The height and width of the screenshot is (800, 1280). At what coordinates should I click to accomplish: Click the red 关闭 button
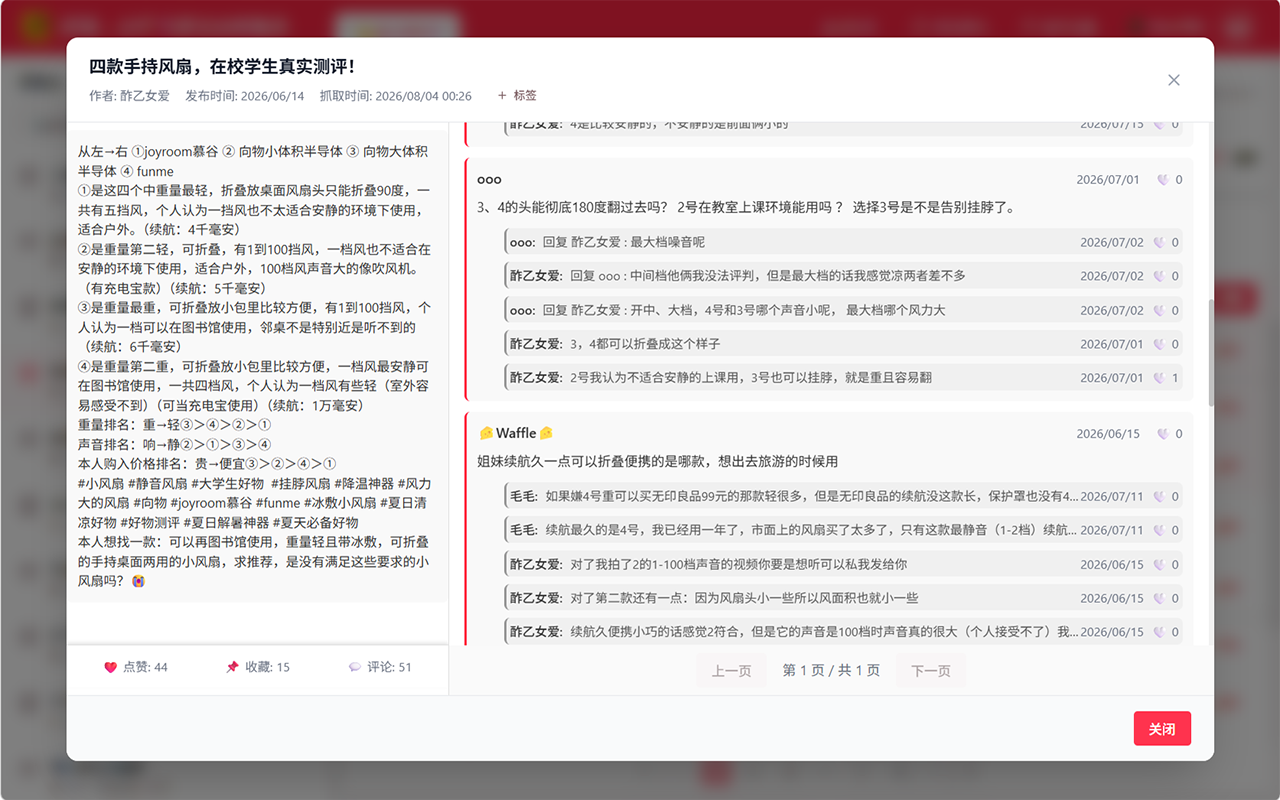pyautogui.click(x=1162, y=729)
